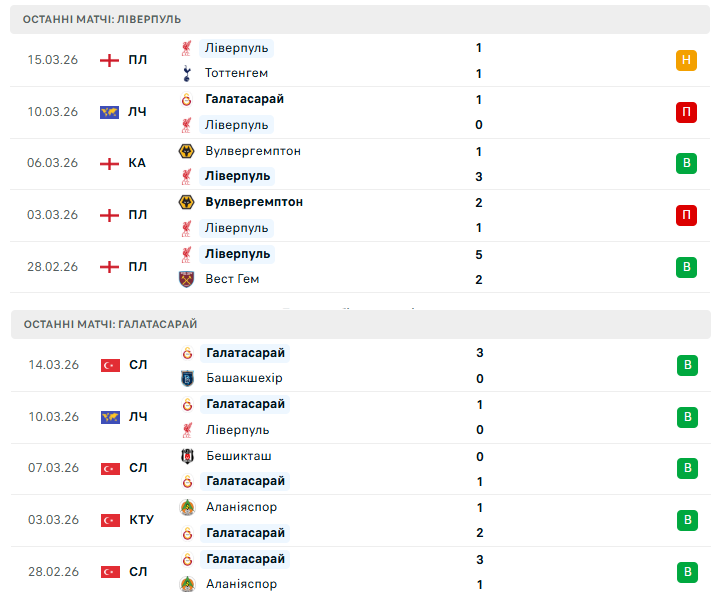The width and height of the screenshot is (718, 604).
Task: Click the West Ham club crest
Action: tap(185, 279)
